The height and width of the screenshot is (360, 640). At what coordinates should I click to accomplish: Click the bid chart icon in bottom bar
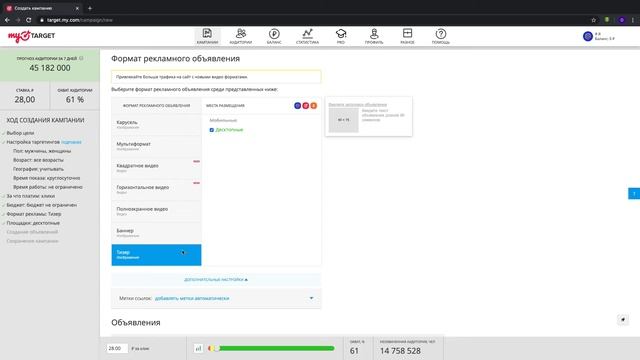pos(198,348)
